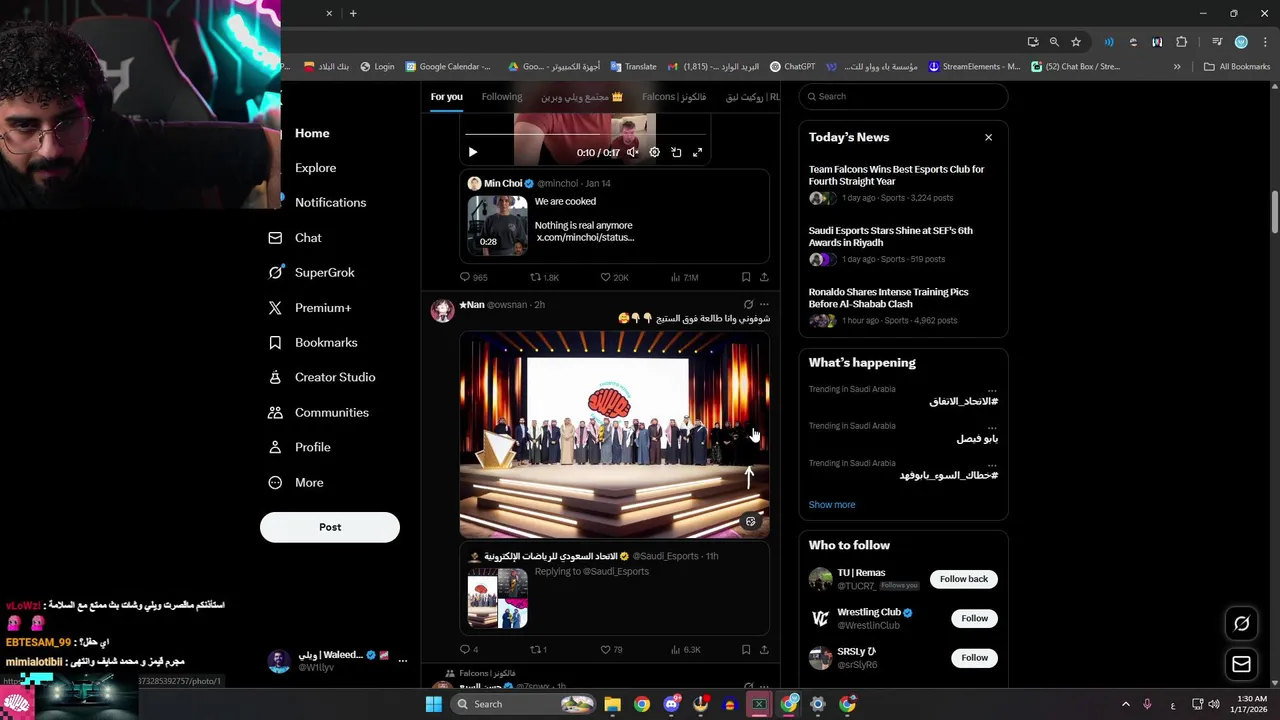This screenshot has width=1280, height=720.
Task: Open the Min Choi quoted video thumbnail
Action: pyautogui.click(x=497, y=225)
